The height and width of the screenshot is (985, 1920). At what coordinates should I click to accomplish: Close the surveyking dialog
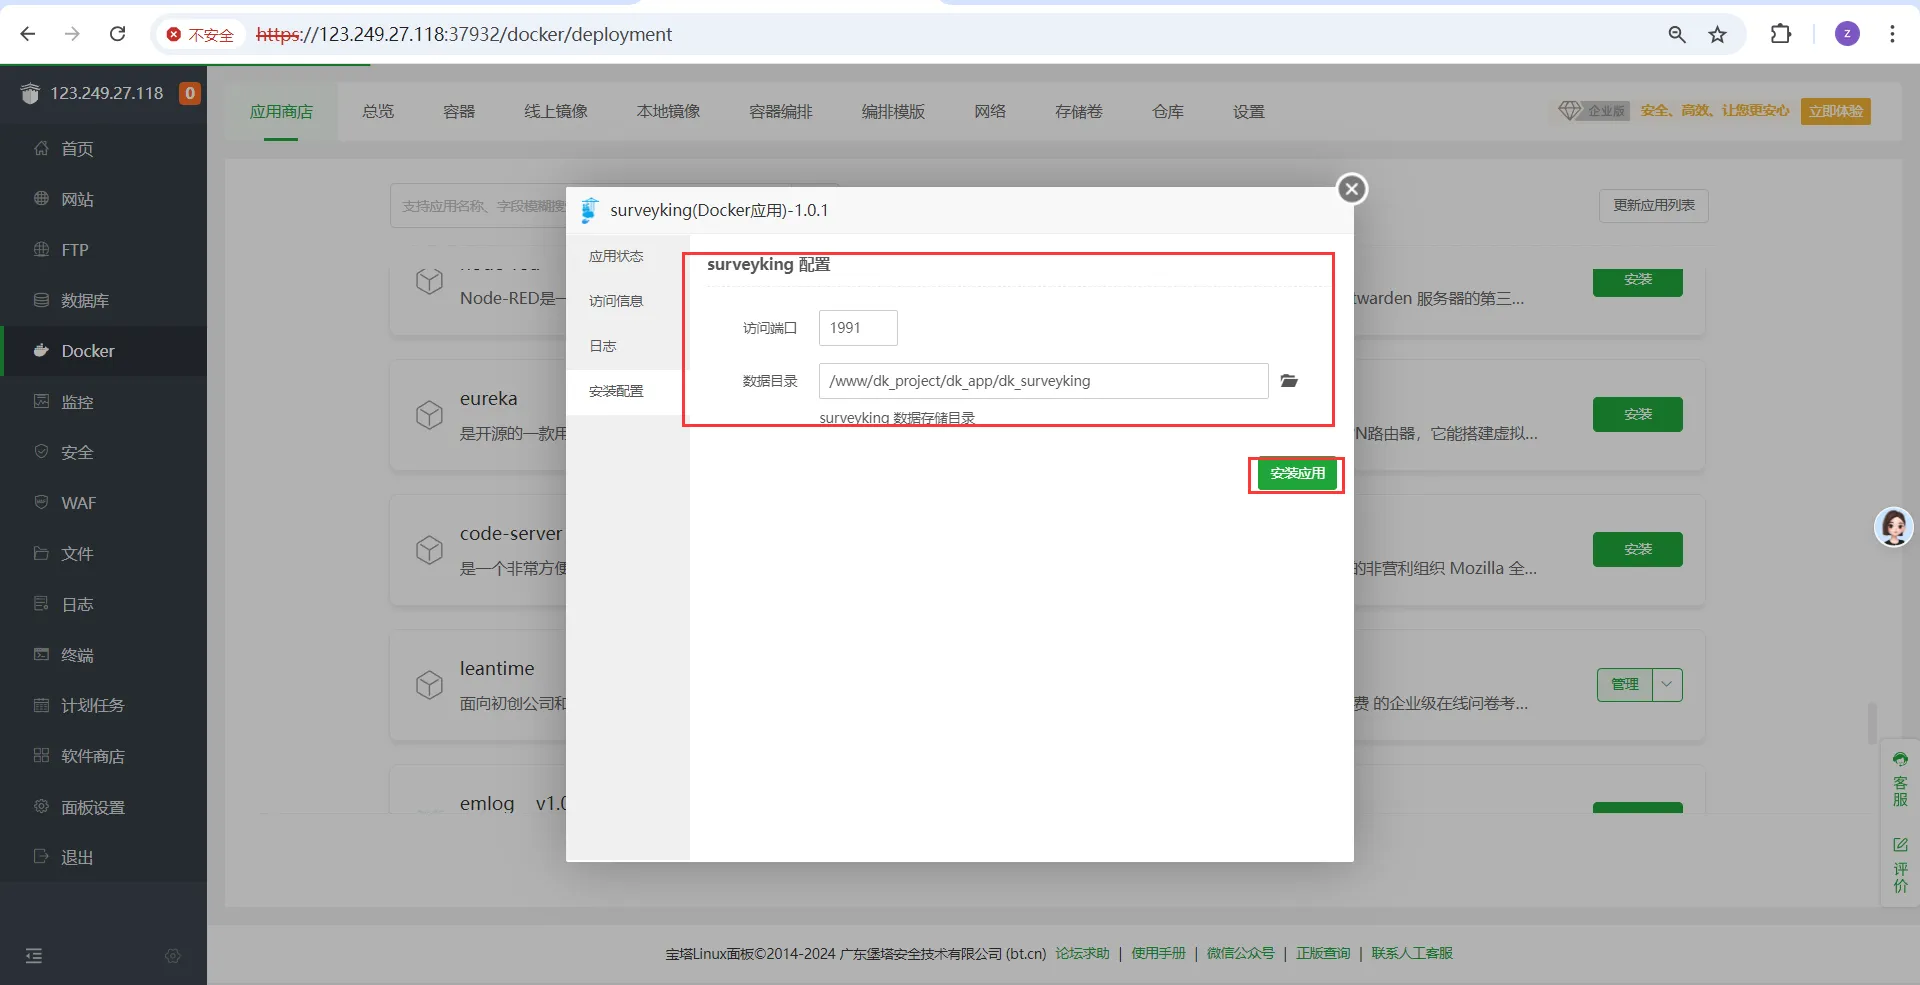(1352, 189)
